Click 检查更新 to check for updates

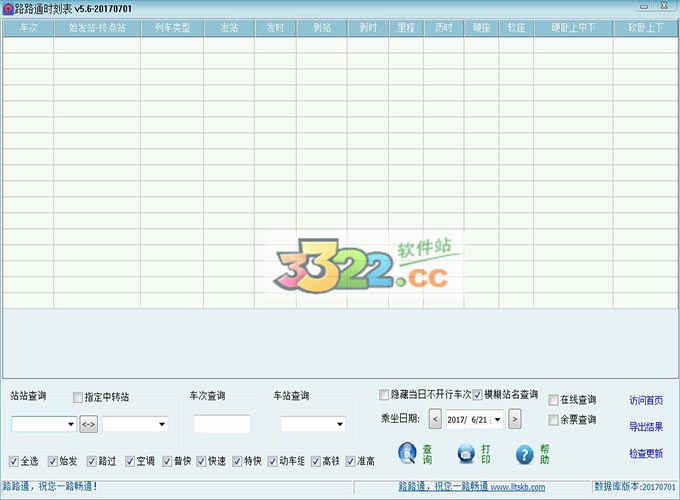tap(645, 453)
